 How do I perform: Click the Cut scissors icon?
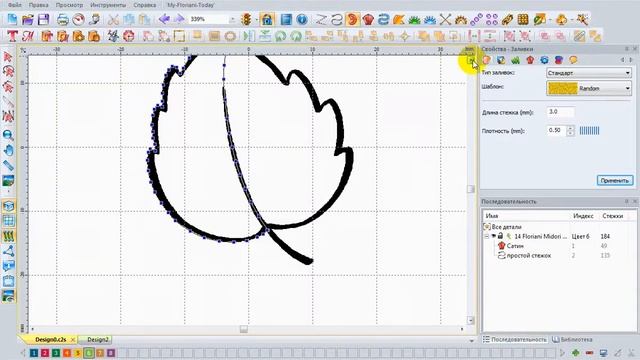pyautogui.click(x=113, y=19)
